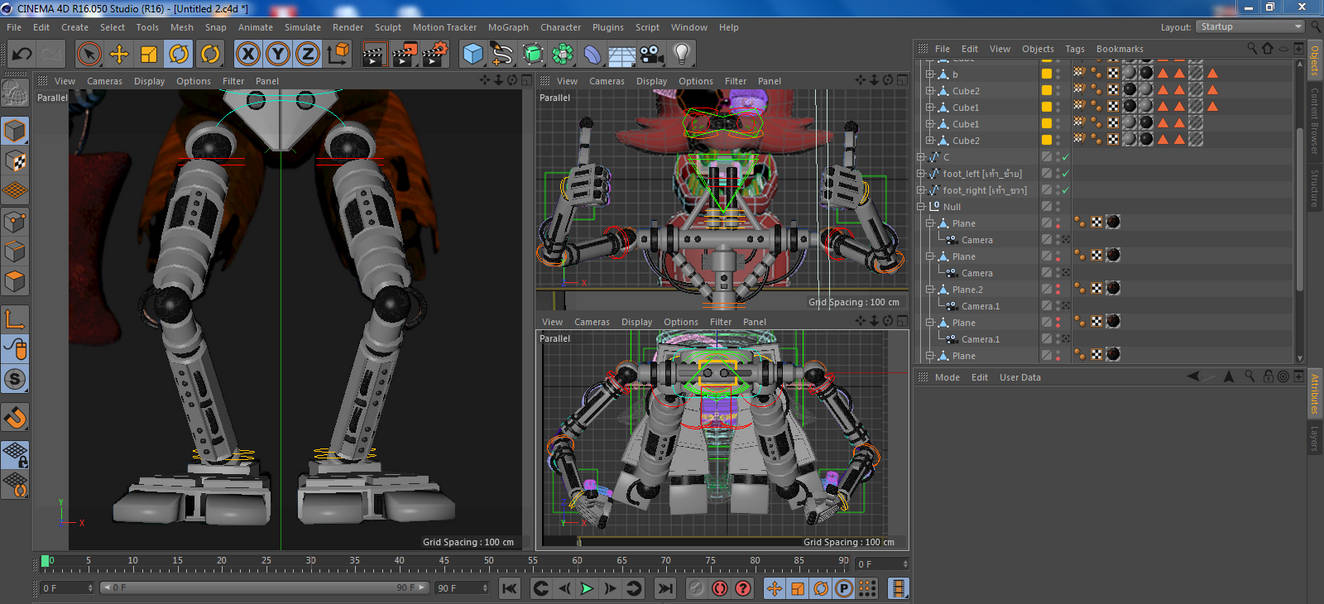
Task: Toggle Enable Axis L-shaped icon
Action: tap(15, 319)
